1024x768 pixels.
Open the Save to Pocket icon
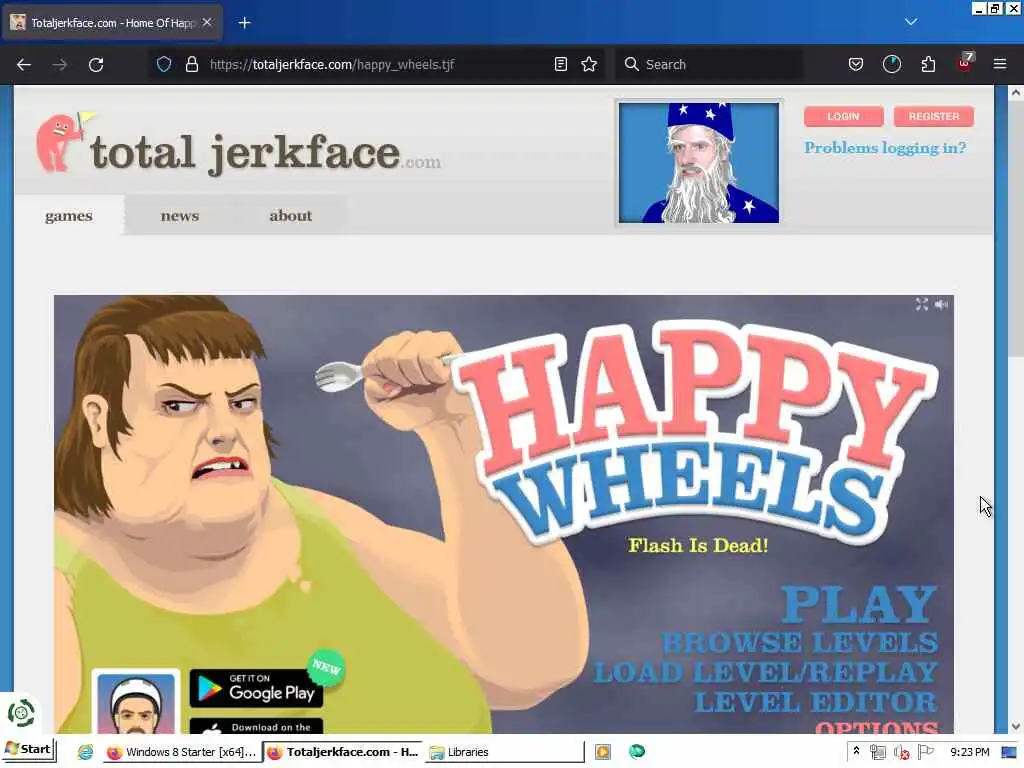point(856,64)
